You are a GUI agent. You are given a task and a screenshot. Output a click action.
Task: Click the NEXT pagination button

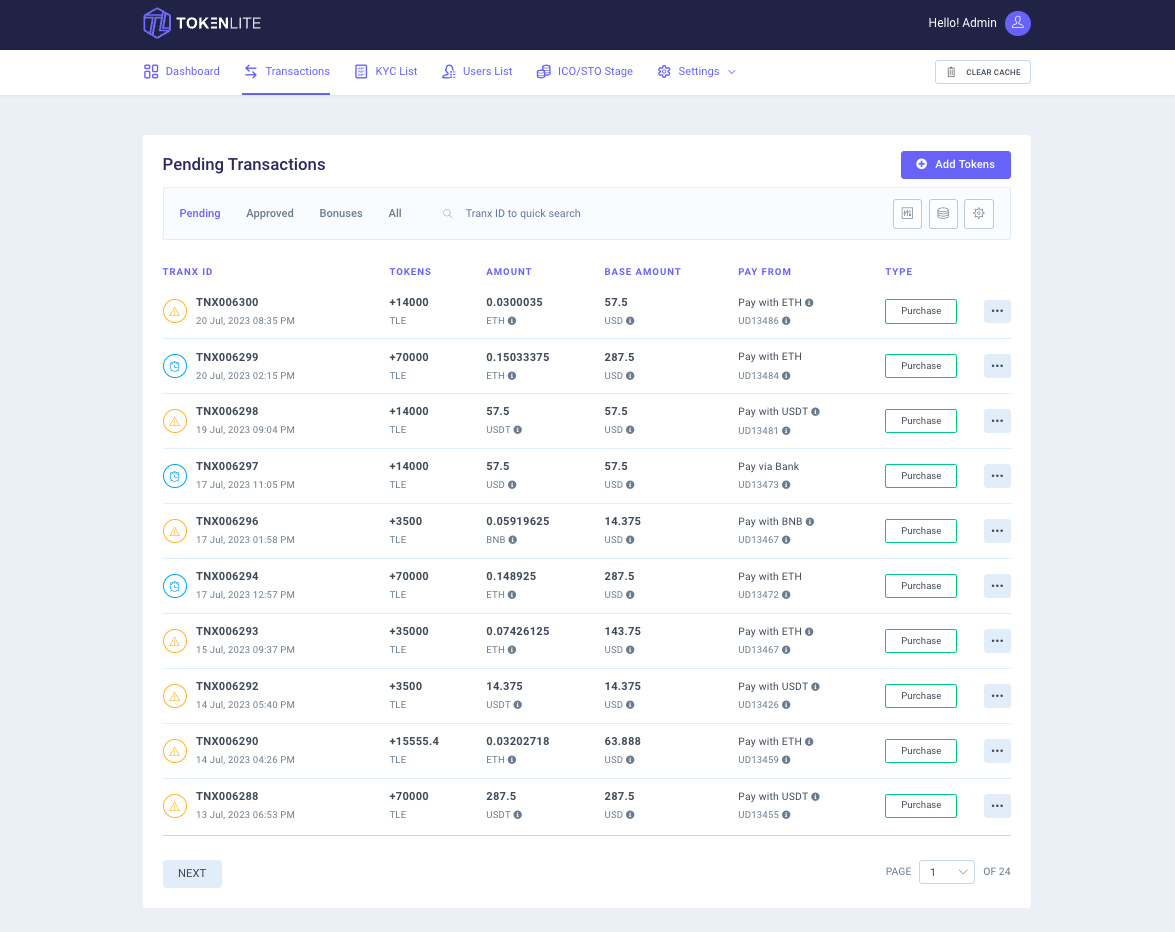(x=192, y=874)
